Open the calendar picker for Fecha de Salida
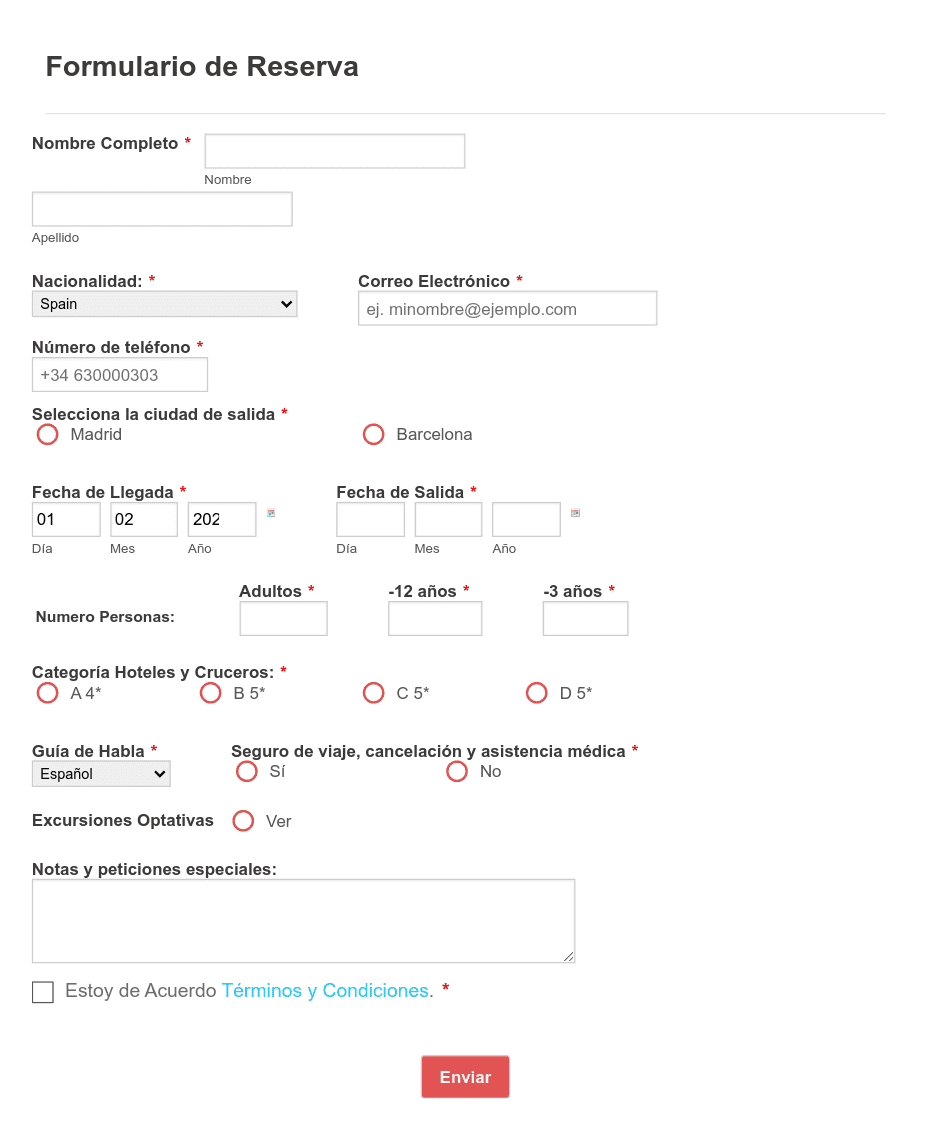Screen dimensions: 930x1124 pyautogui.click(x=574, y=514)
